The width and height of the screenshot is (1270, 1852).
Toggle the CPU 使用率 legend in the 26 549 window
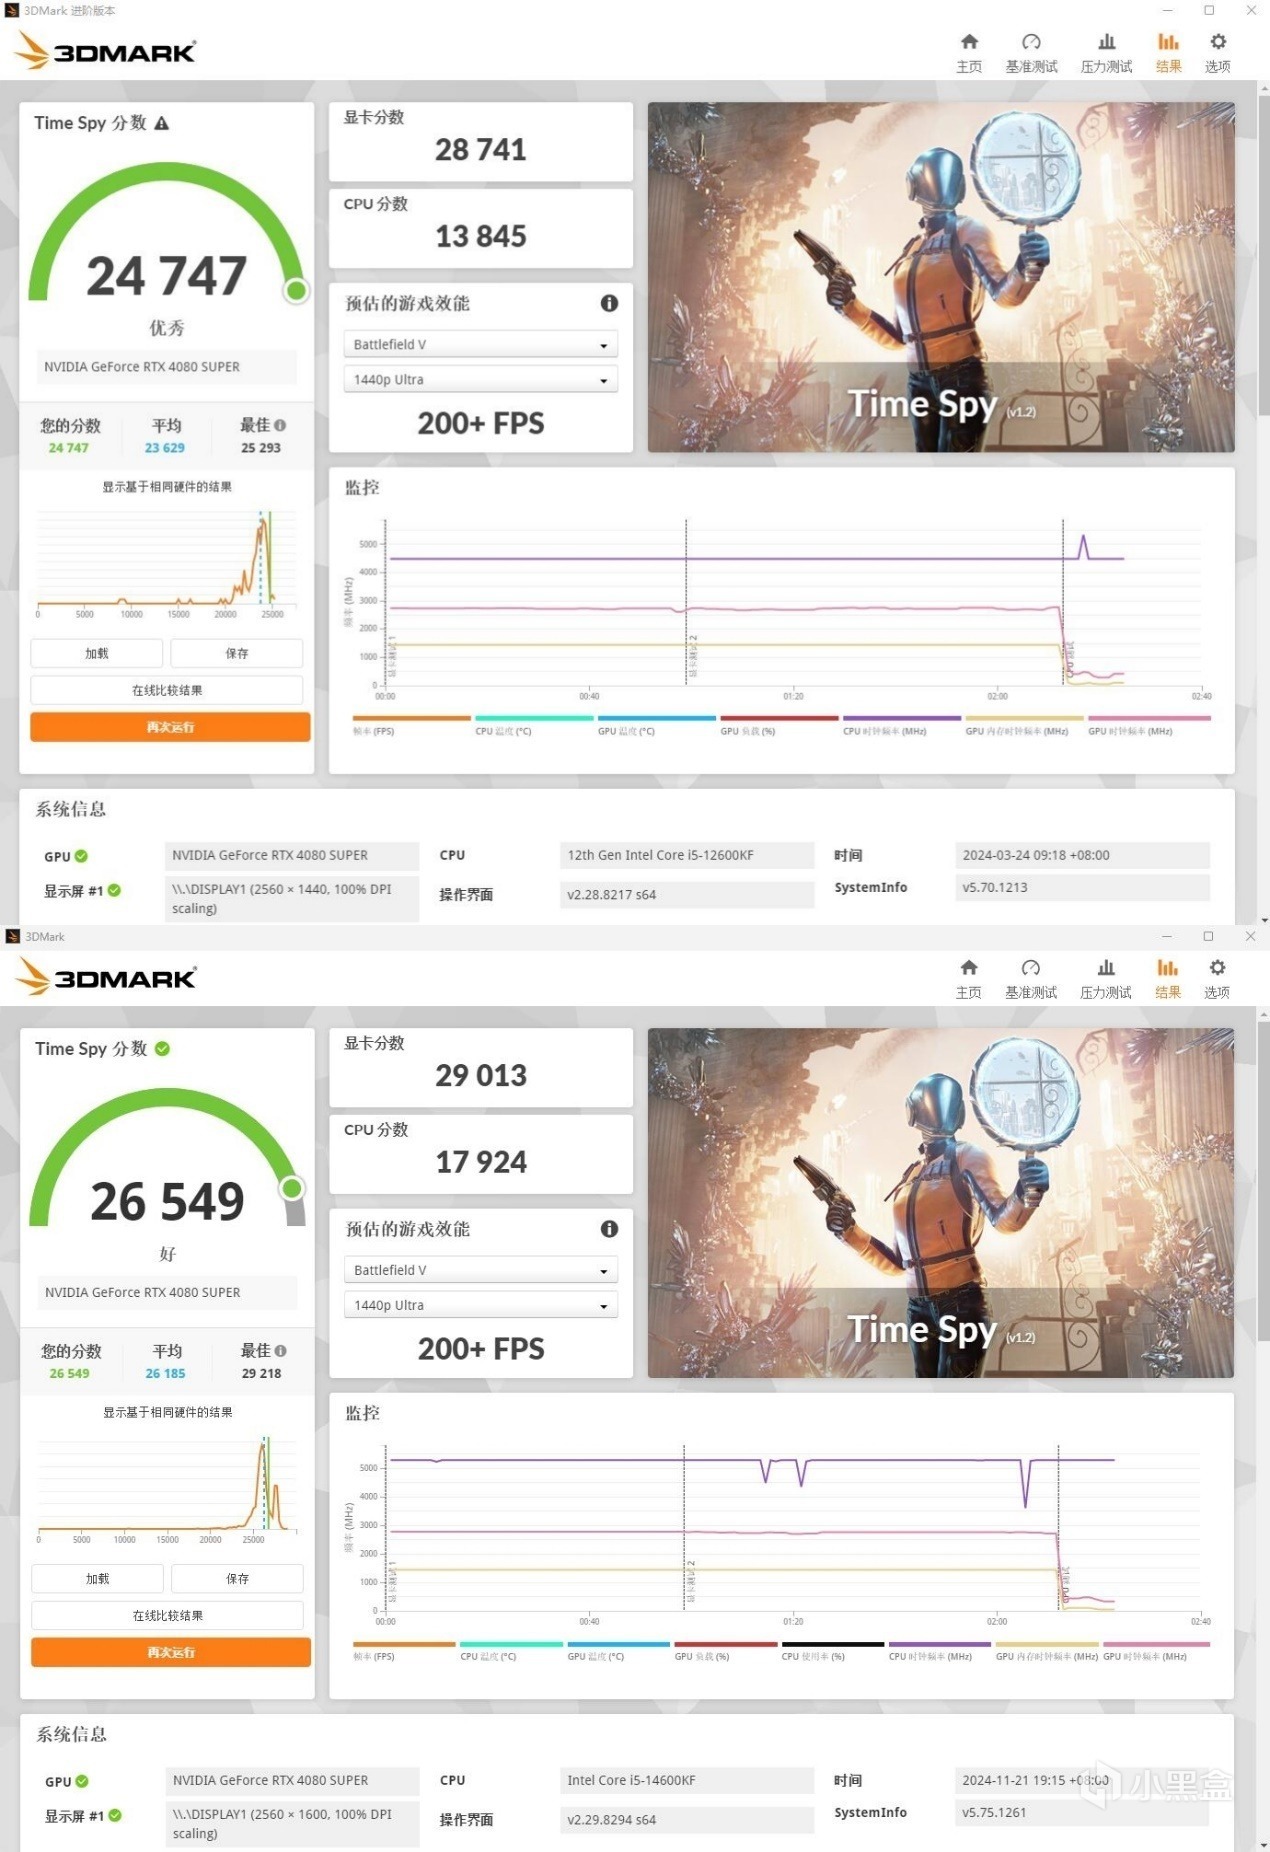pos(833,1650)
